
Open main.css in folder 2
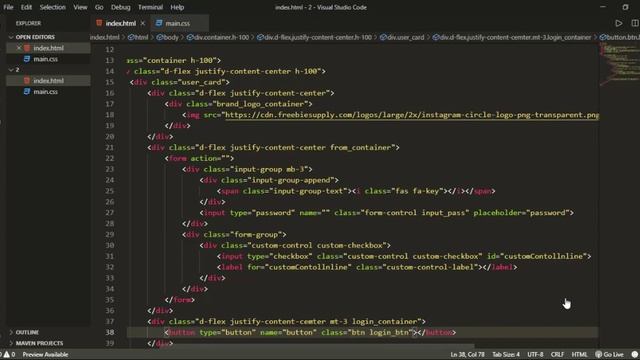pos(45,91)
